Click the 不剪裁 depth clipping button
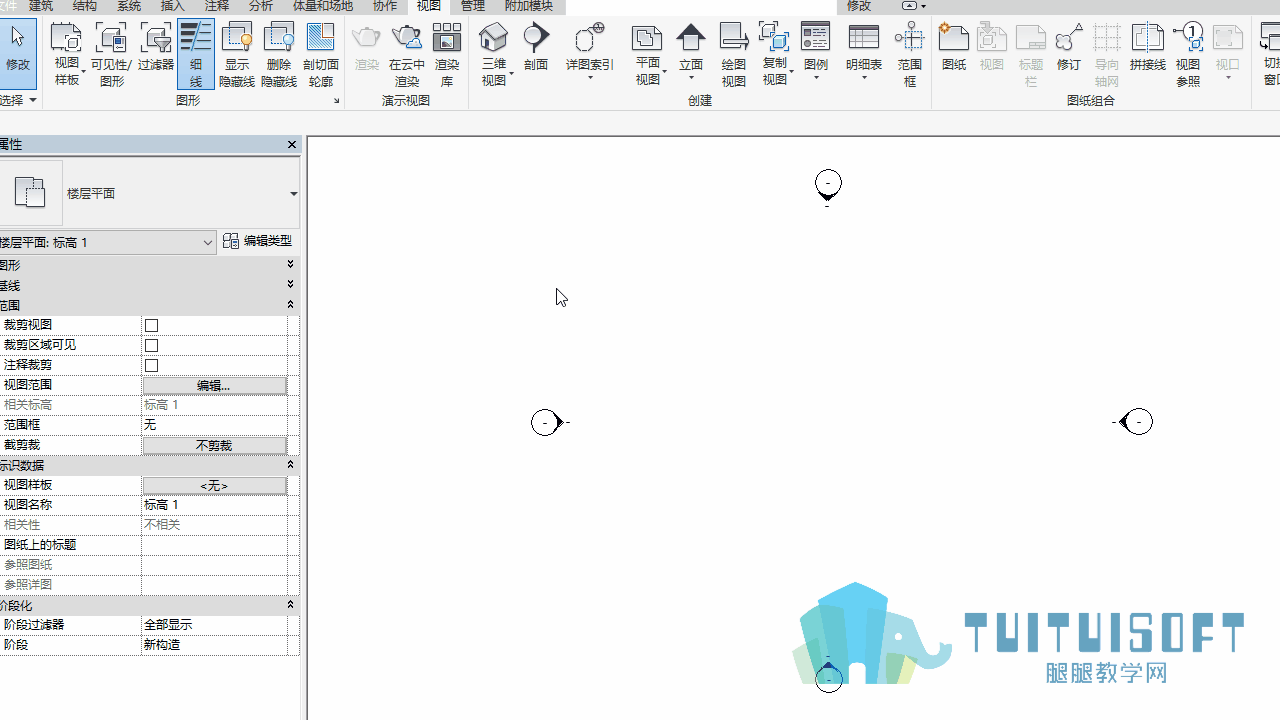The height and width of the screenshot is (720, 1280). [x=214, y=445]
